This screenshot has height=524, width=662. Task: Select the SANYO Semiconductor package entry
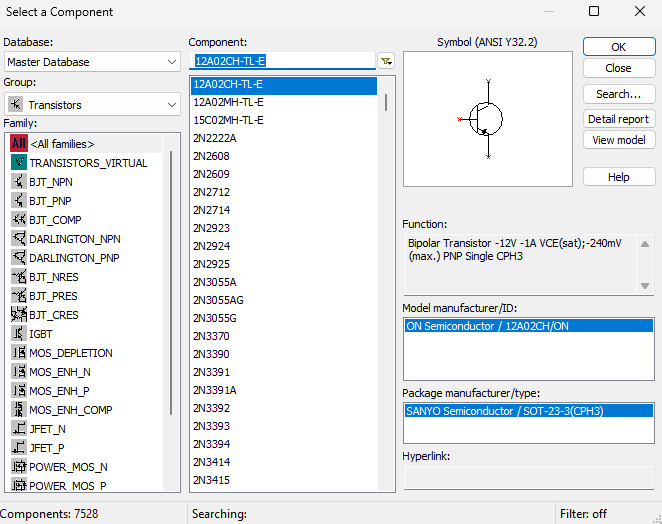pos(527,411)
